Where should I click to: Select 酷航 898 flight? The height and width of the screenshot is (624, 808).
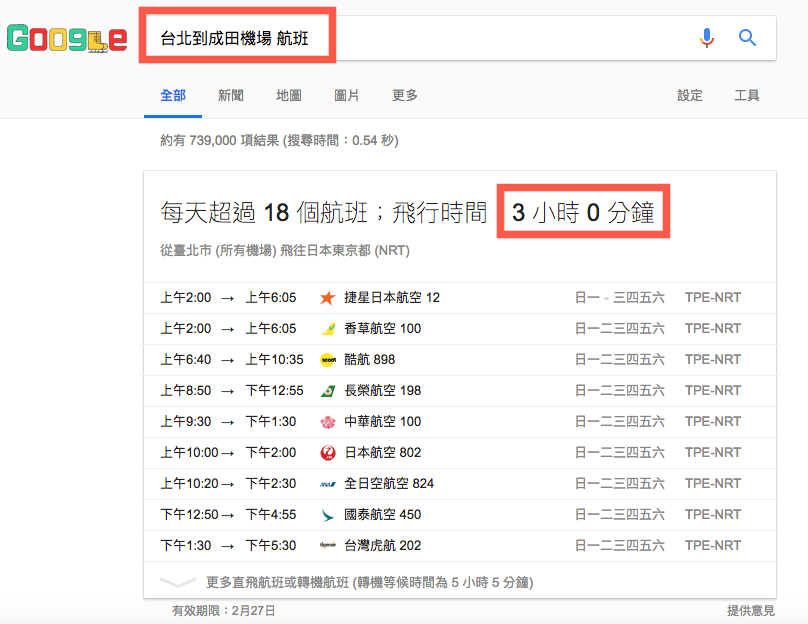[x=460, y=360]
